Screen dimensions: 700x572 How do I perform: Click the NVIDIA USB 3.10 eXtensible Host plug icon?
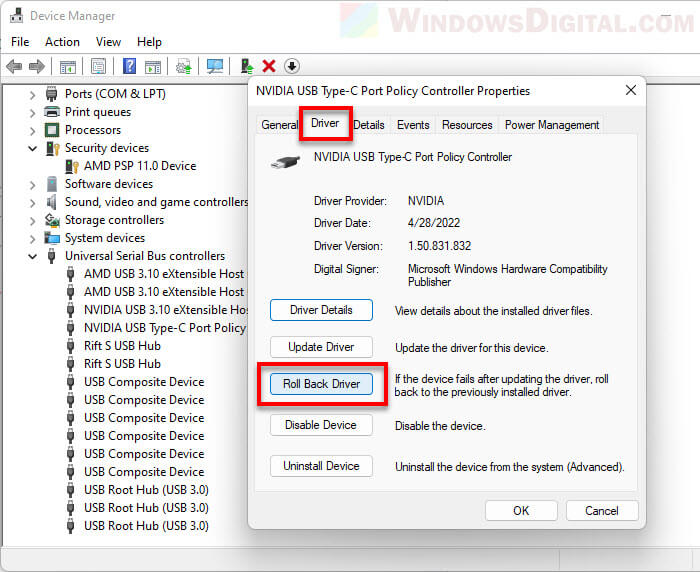[71, 310]
